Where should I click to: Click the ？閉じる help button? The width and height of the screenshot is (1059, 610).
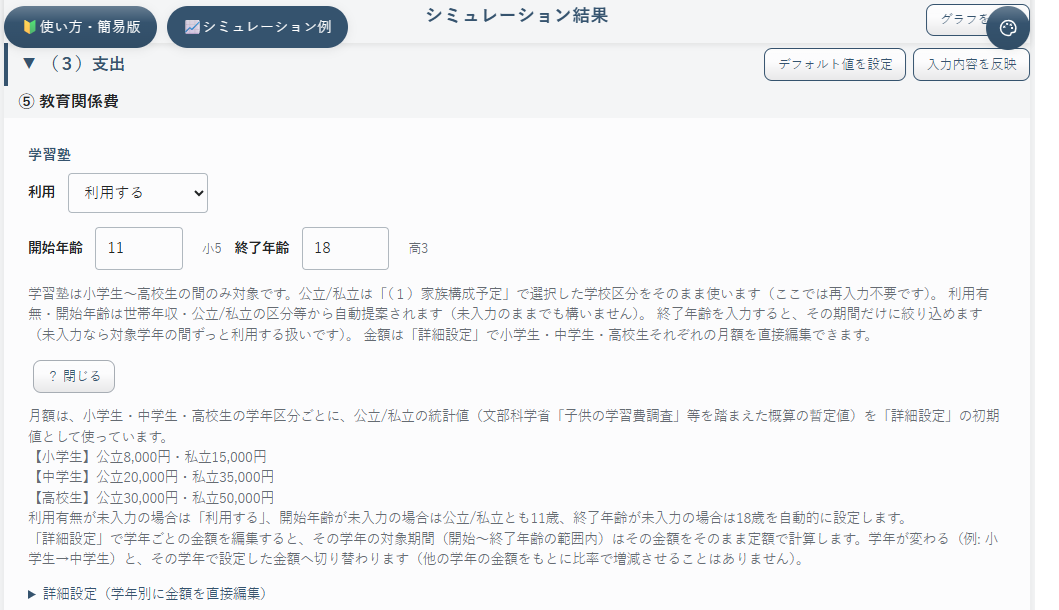(x=74, y=376)
